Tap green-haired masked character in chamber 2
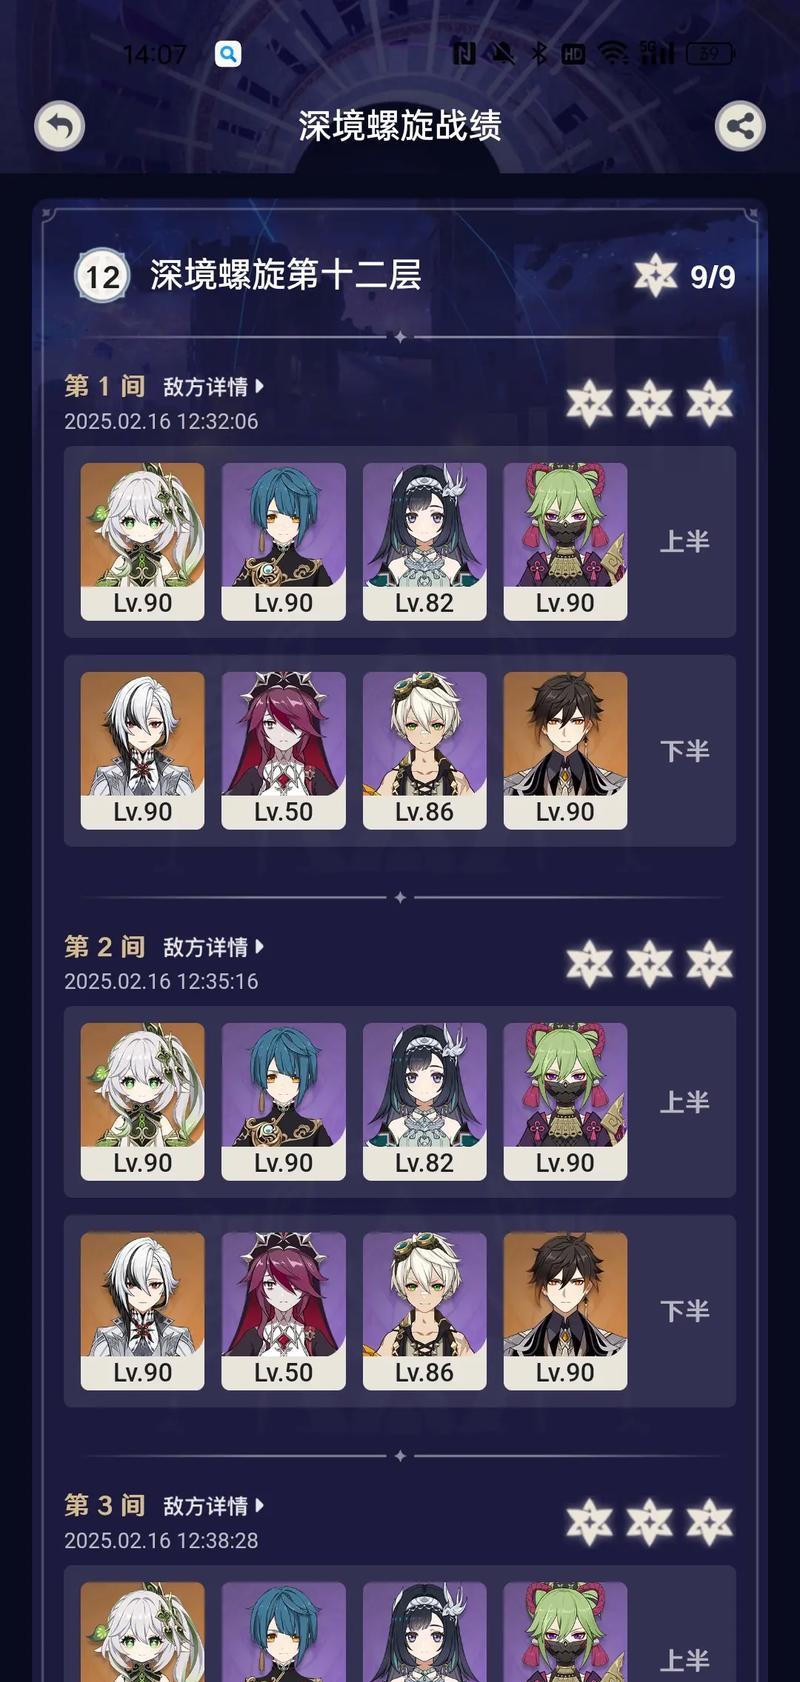Screen dimensions: 800x1682 click(565, 1101)
